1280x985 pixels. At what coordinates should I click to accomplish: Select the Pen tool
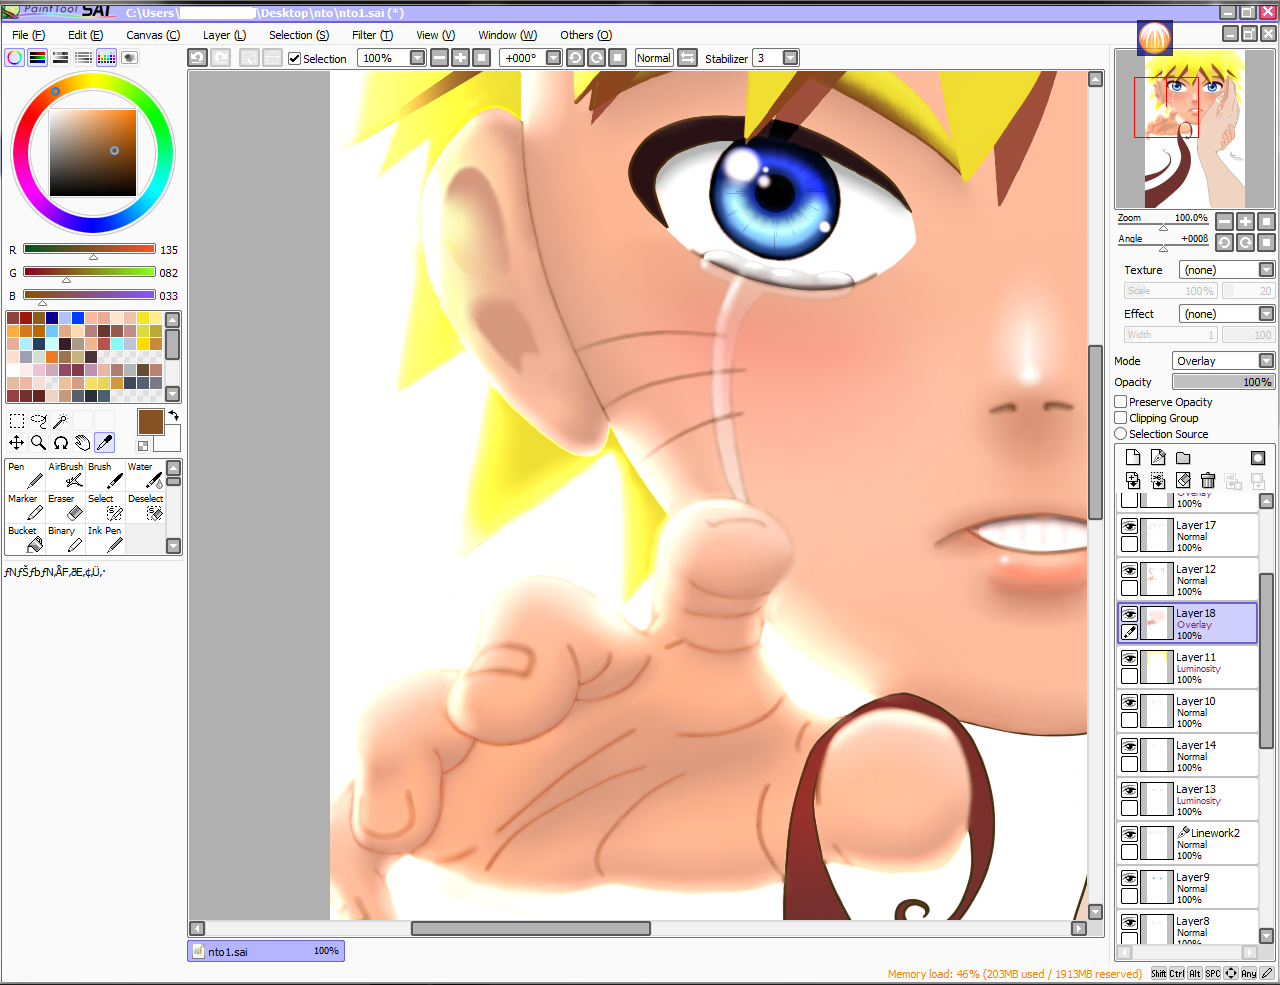[25, 475]
